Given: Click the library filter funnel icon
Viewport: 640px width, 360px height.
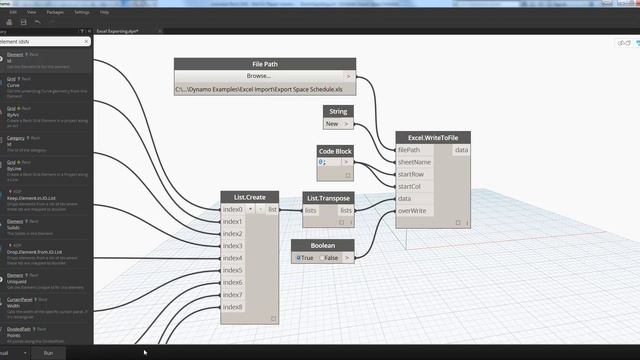Looking at the screenshot, I should tap(82, 31).
